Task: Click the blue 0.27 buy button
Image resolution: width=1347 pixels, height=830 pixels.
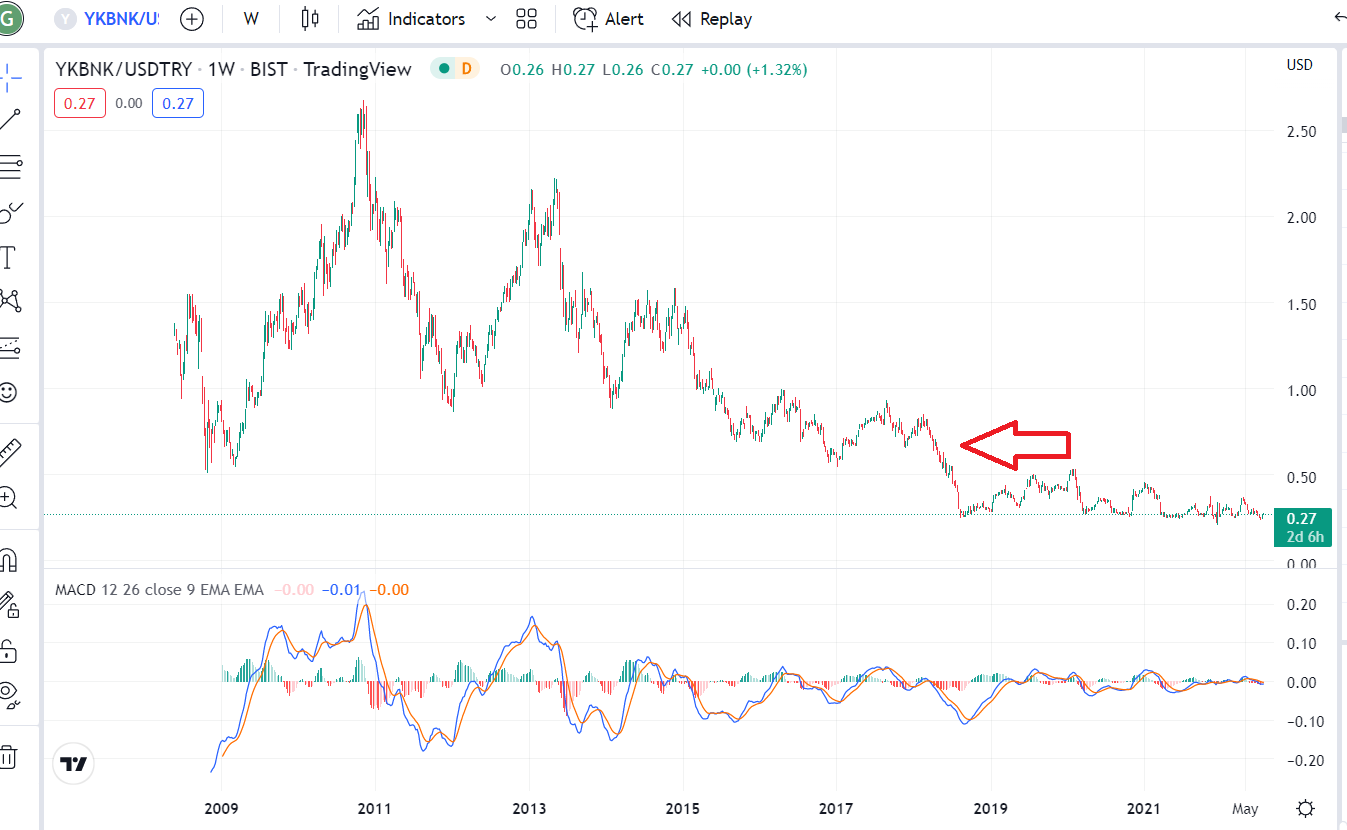Action: click(178, 103)
